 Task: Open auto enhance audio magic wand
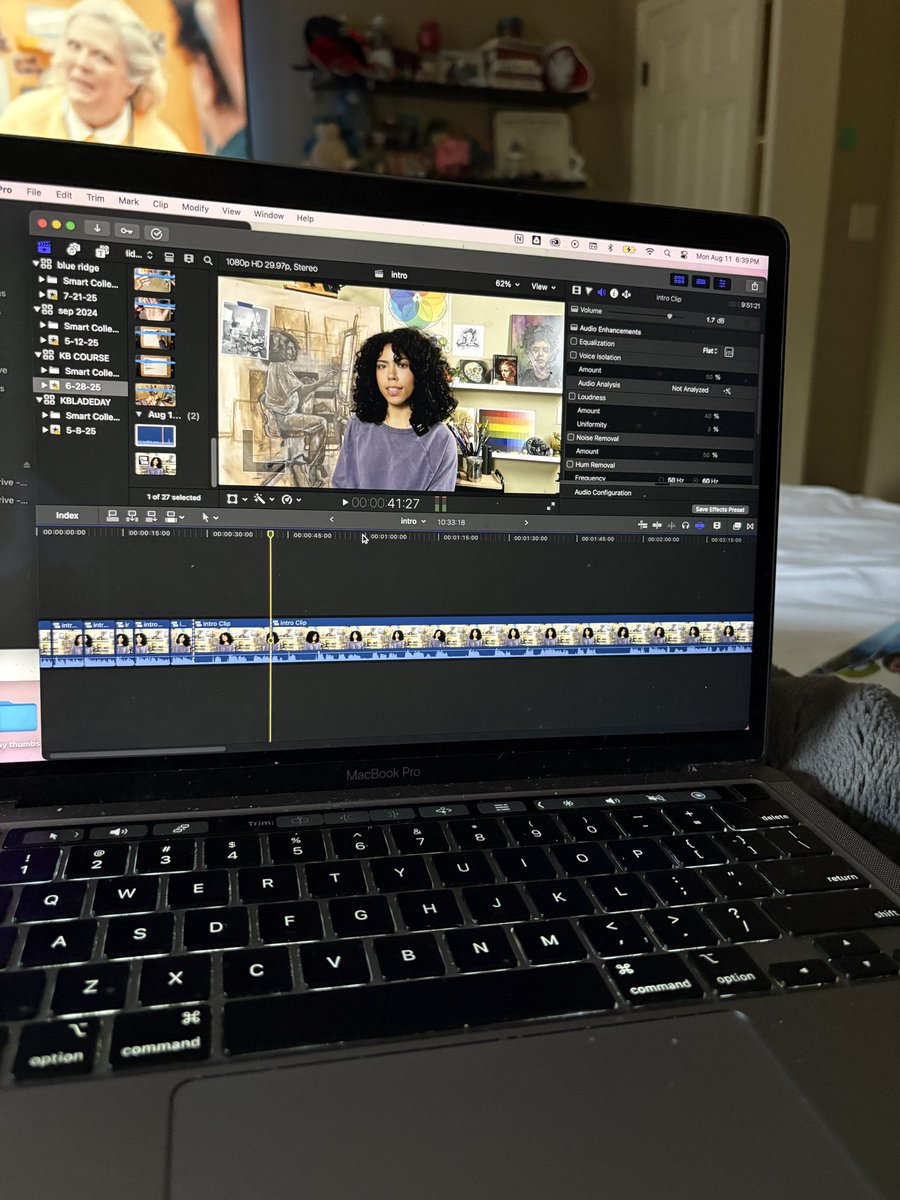(x=727, y=389)
